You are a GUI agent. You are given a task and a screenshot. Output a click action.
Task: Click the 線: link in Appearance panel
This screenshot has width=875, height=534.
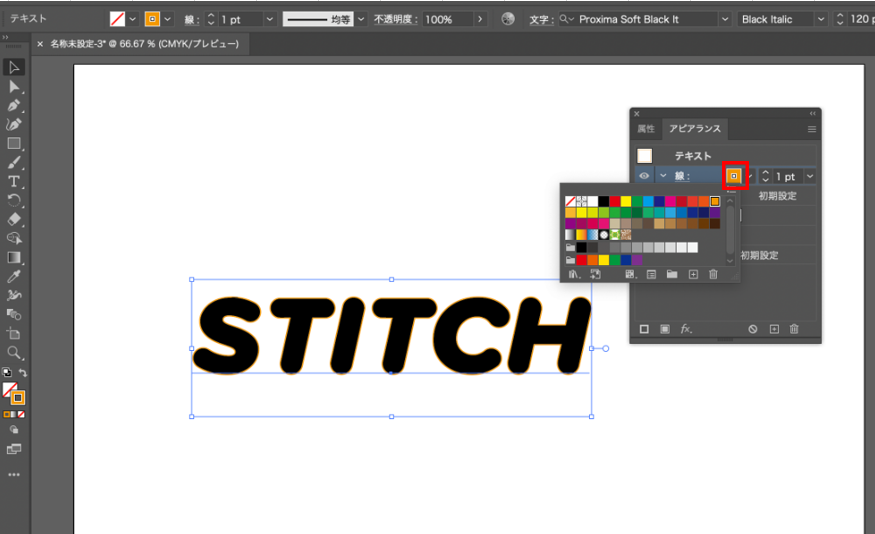[682, 176]
